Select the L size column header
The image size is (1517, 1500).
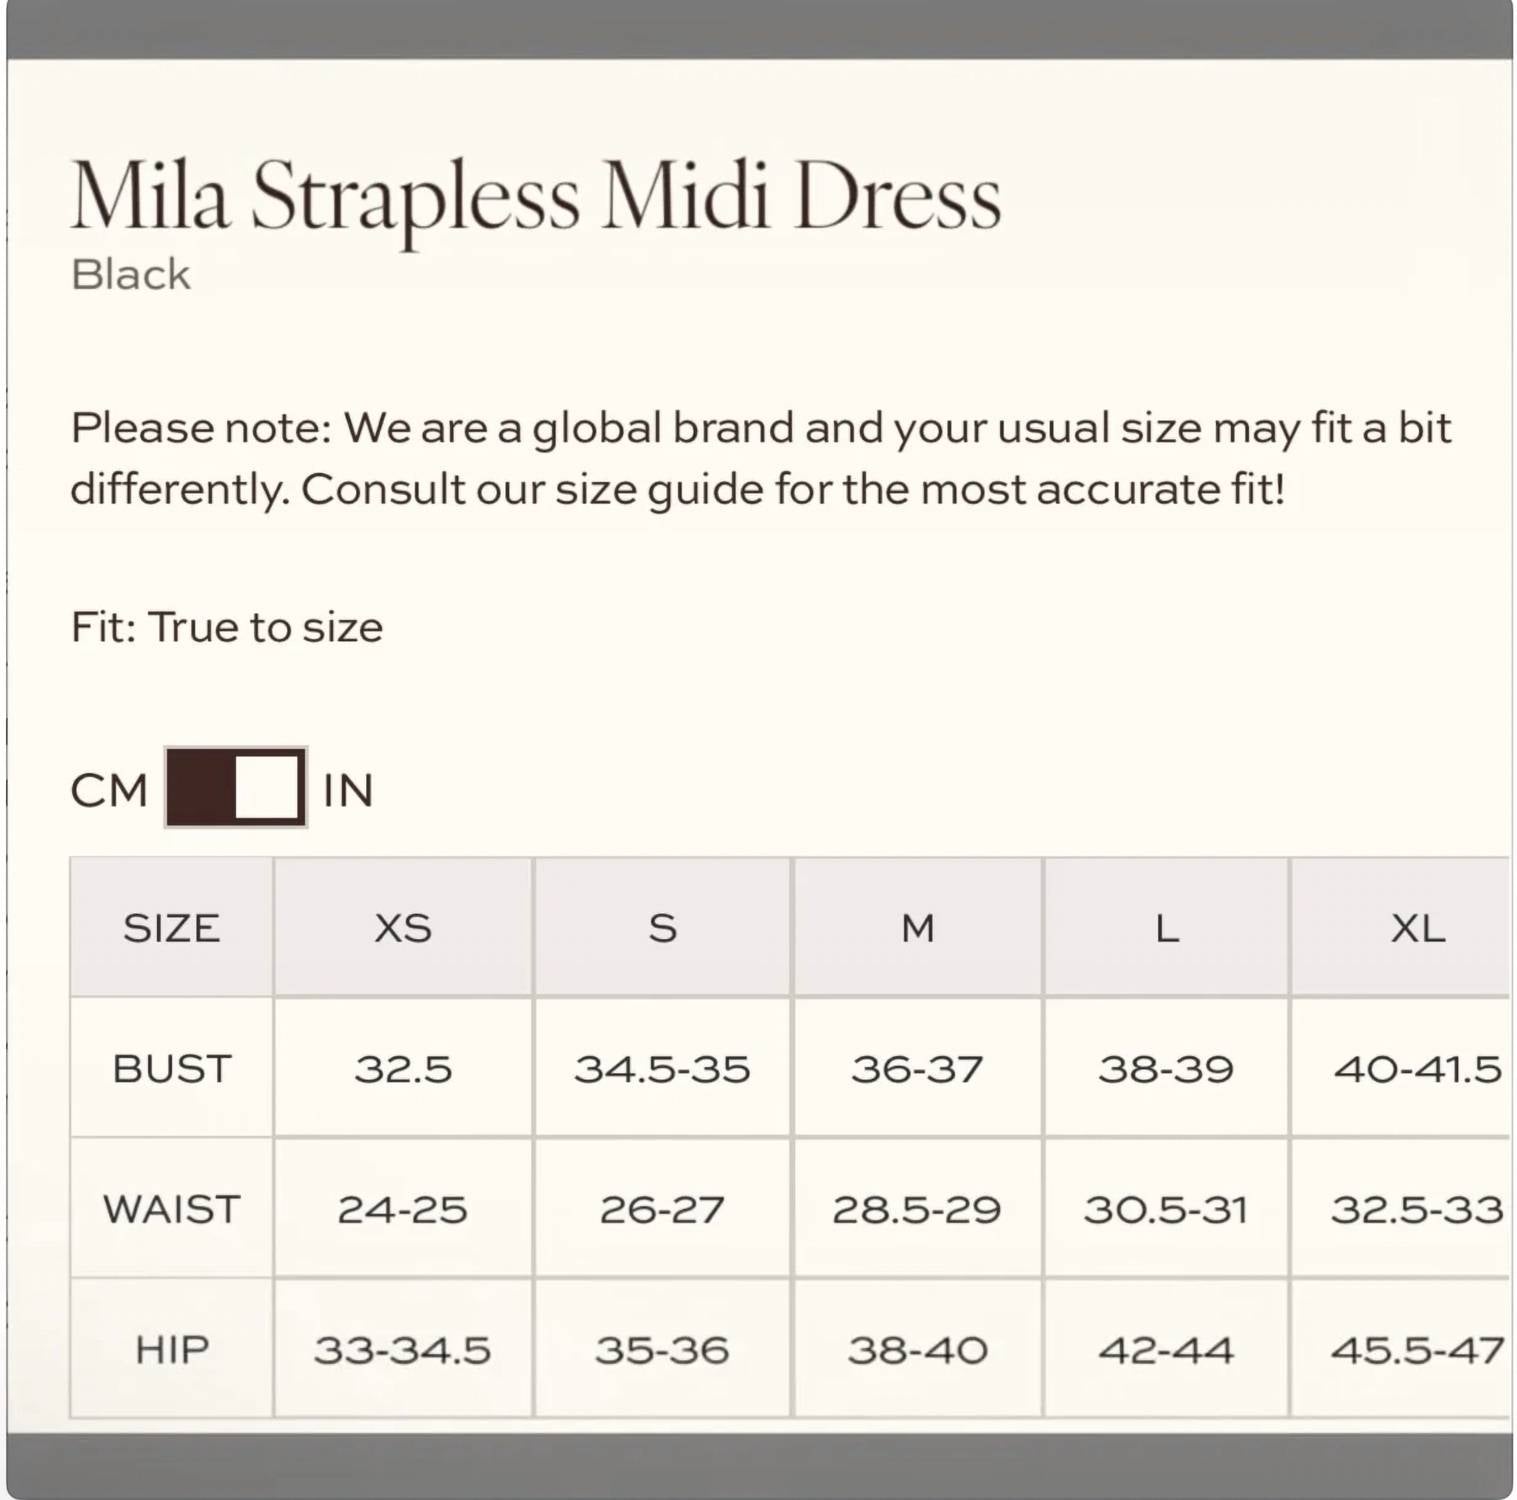pyautogui.click(x=1166, y=928)
